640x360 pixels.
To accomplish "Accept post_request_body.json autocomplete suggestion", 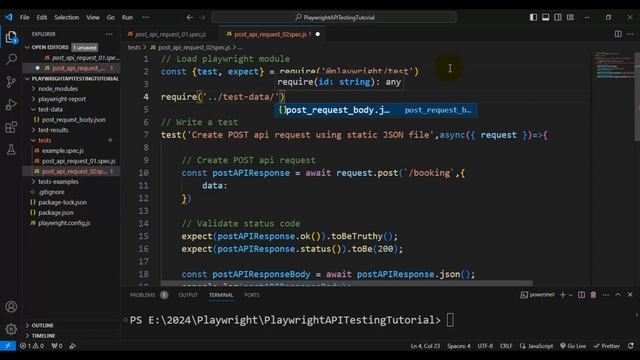I will pos(376,110).
